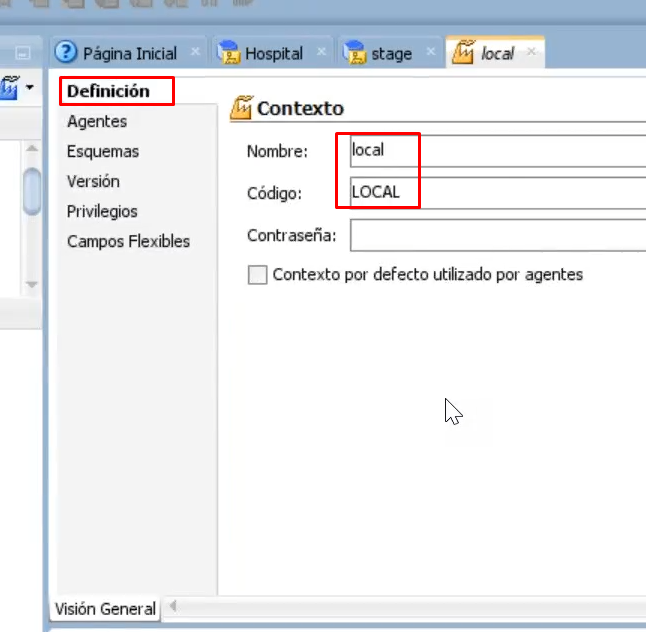Click the Nombre input field
Image resolution: width=646 pixels, height=632 pixels.
498,151
